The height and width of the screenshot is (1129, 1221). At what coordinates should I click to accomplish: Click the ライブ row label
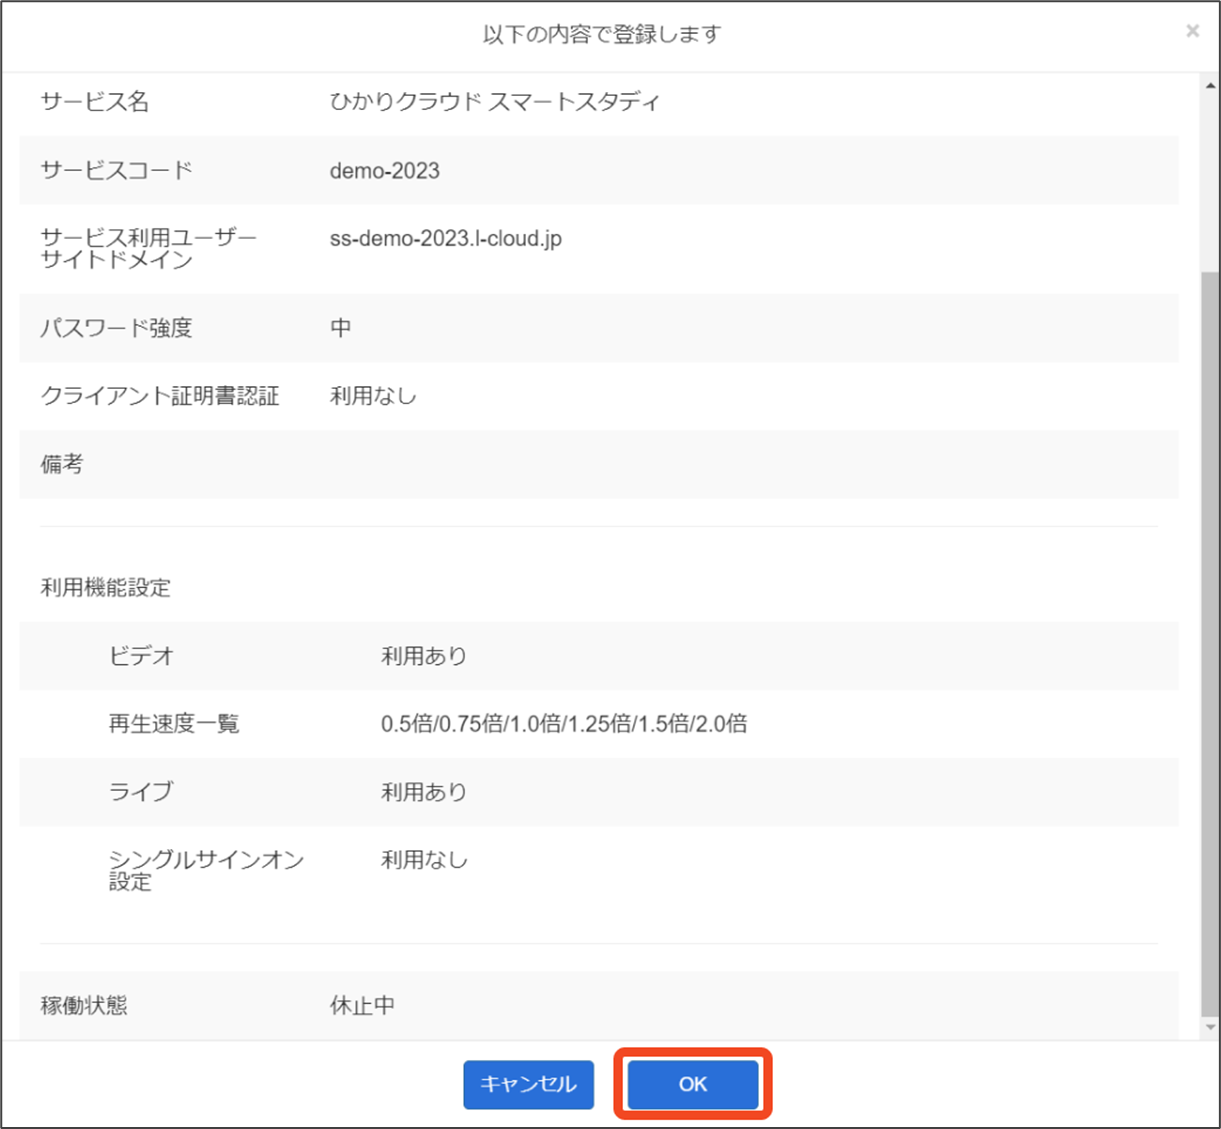[141, 792]
